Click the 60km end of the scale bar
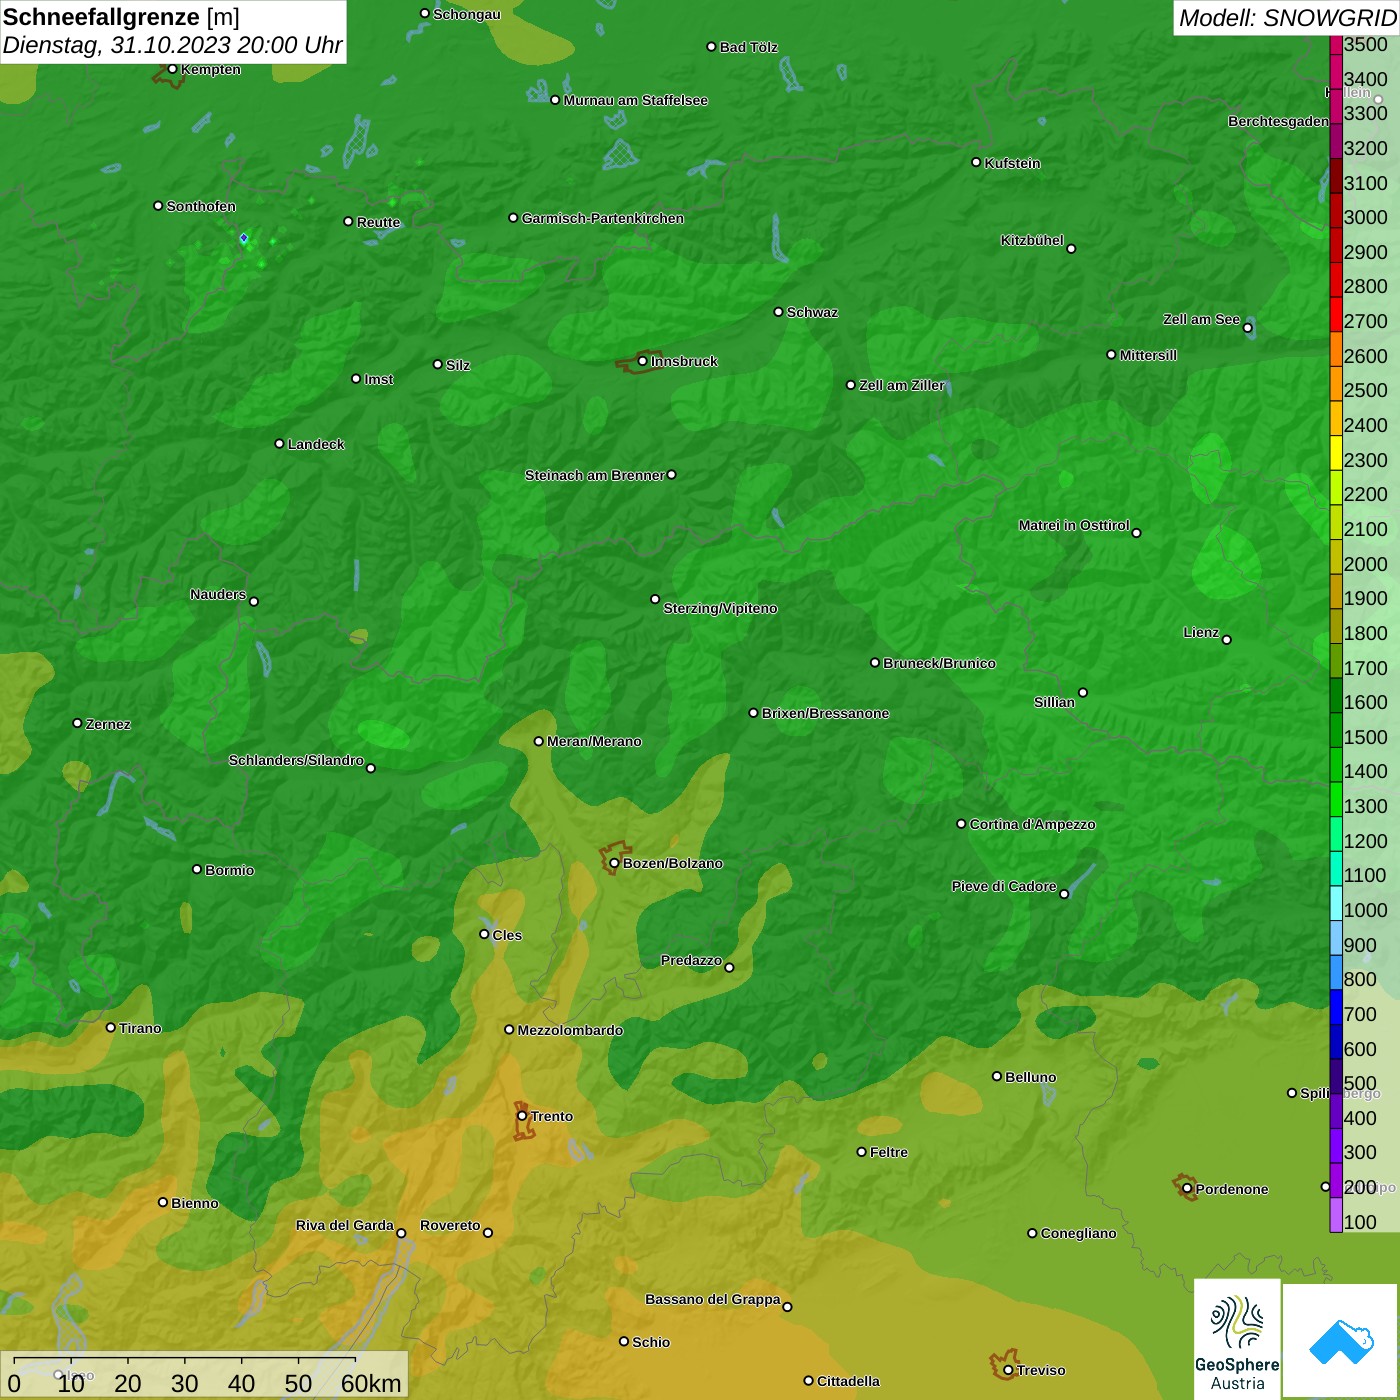The image size is (1400, 1400). (x=370, y=1383)
